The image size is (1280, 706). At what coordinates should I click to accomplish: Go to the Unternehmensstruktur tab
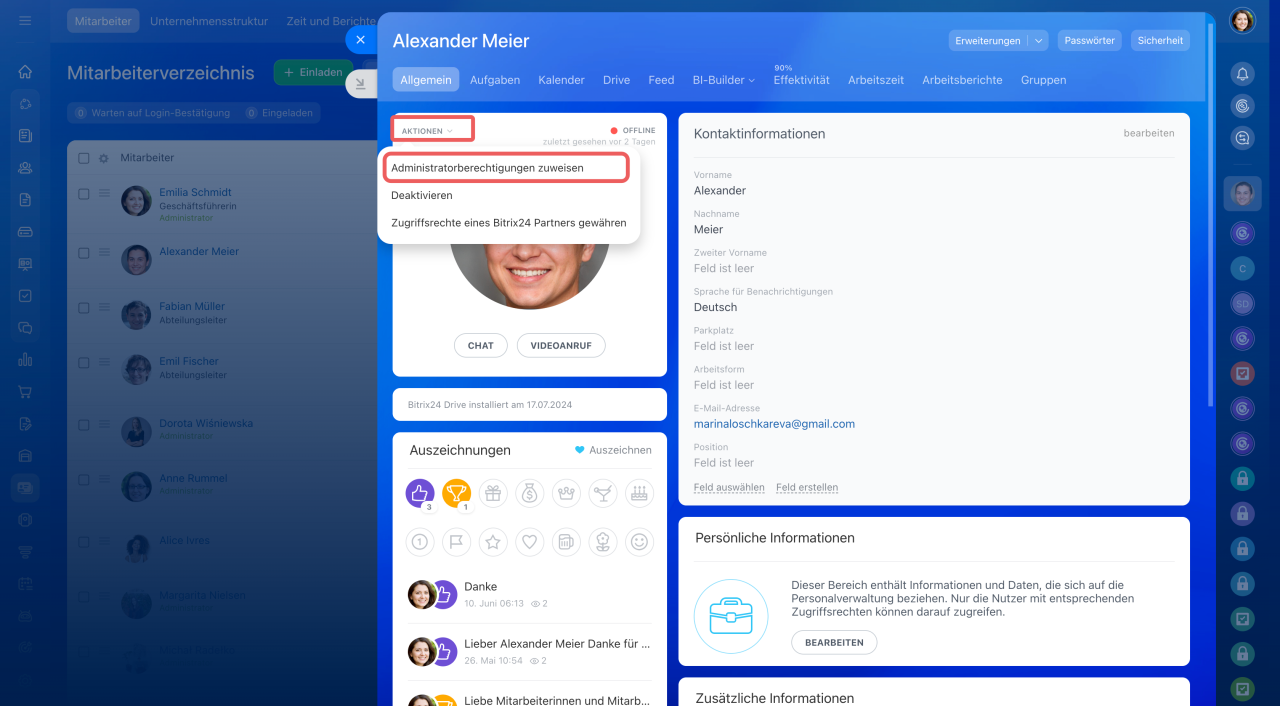pyautogui.click(x=209, y=20)
